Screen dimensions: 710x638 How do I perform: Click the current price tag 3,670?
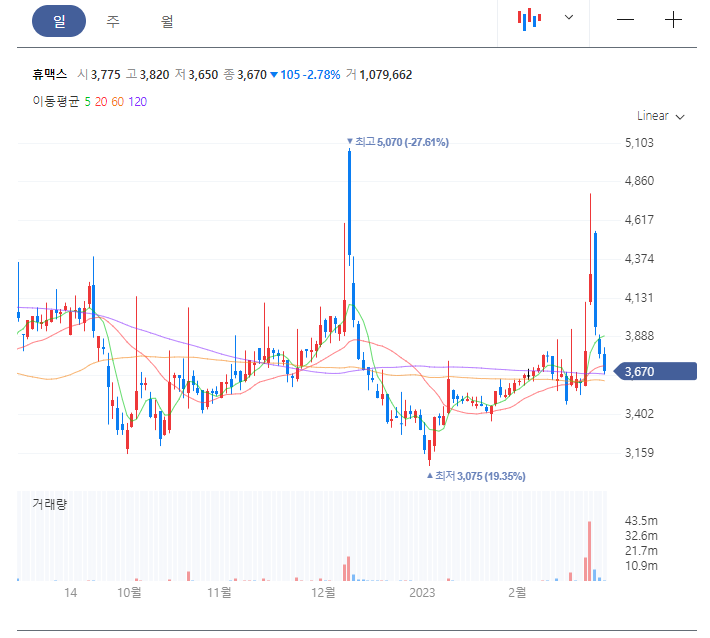tap(655, 371)
